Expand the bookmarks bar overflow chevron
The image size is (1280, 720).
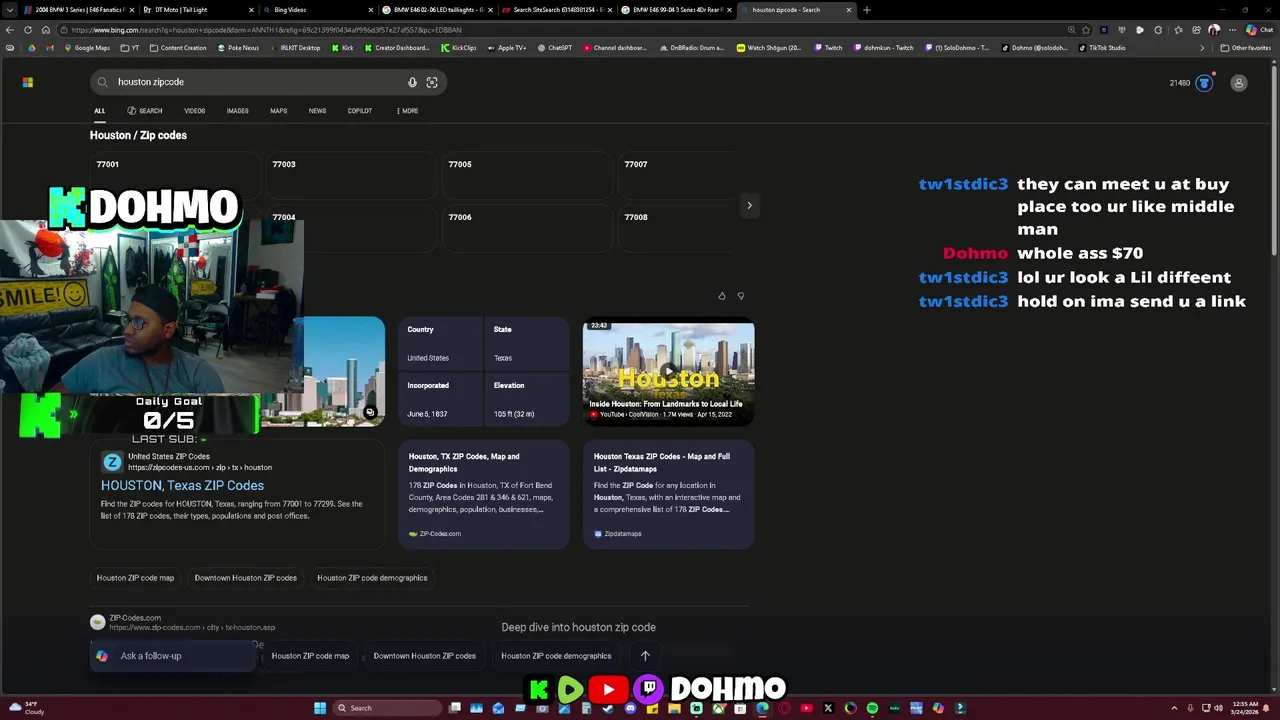pyautogui.click(x=1202, y=48)
